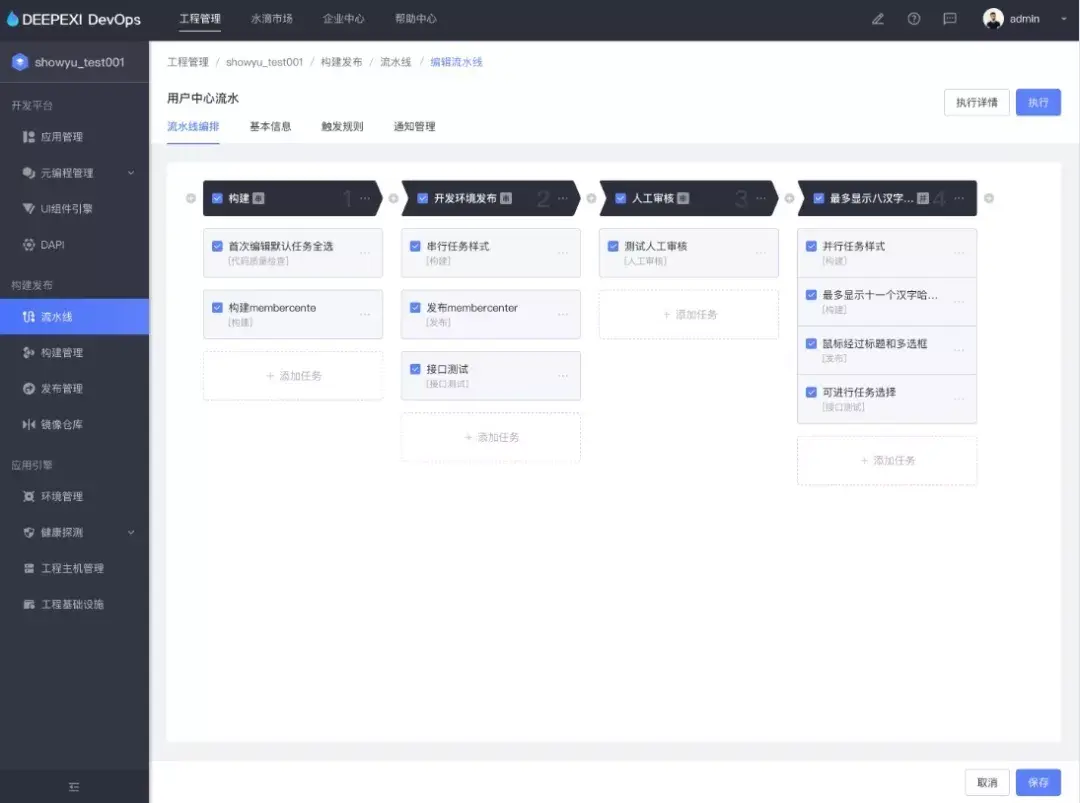The image size is (1080, 803).
Task: Click the 构建管理 sidebar icon
Action: (28, 353)
